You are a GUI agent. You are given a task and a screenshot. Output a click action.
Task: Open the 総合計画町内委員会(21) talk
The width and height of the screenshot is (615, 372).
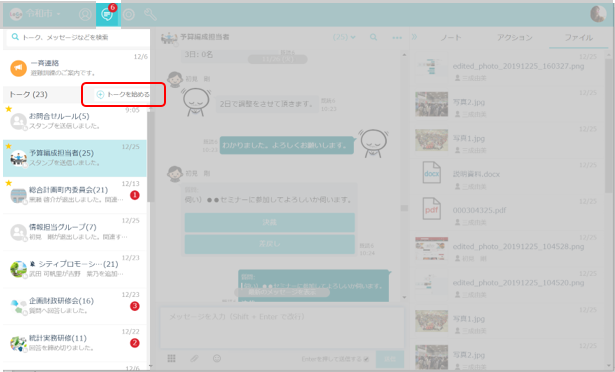click(75, 195)
